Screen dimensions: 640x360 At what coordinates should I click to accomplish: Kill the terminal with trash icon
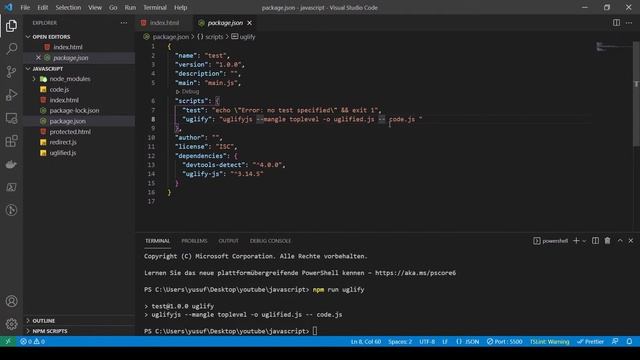[607, 241]
